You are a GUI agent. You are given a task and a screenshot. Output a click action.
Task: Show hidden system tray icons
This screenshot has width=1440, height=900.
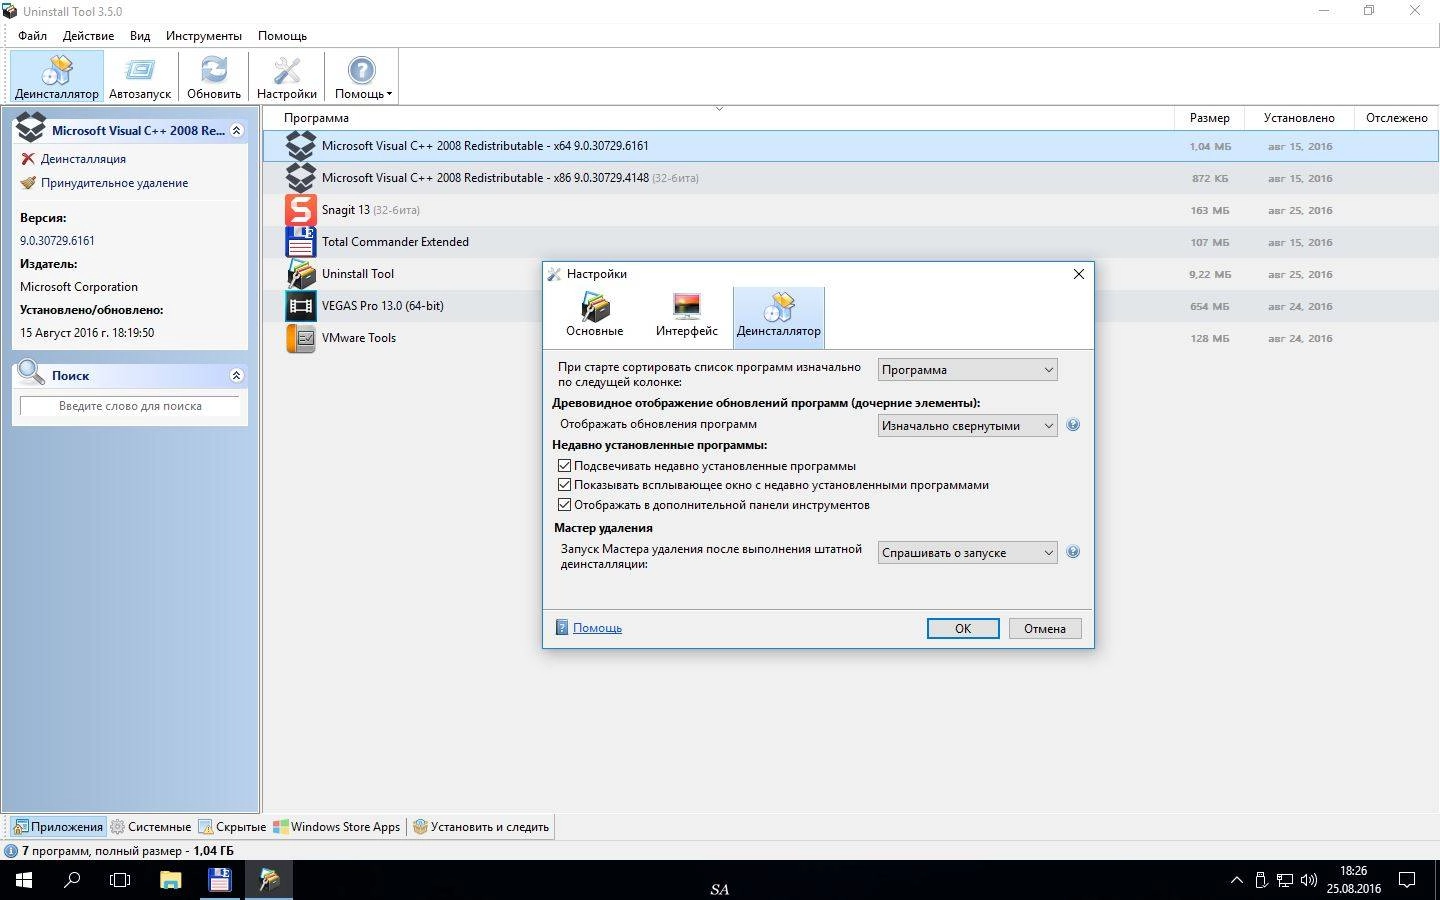(x=1237, y=880)
